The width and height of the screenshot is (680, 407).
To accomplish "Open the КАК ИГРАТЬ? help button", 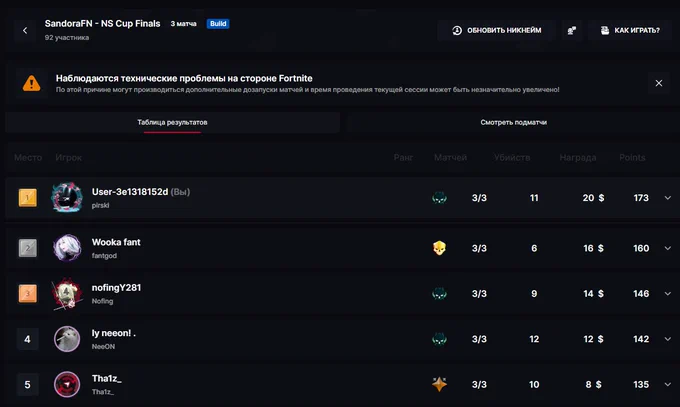I will 630,30.
